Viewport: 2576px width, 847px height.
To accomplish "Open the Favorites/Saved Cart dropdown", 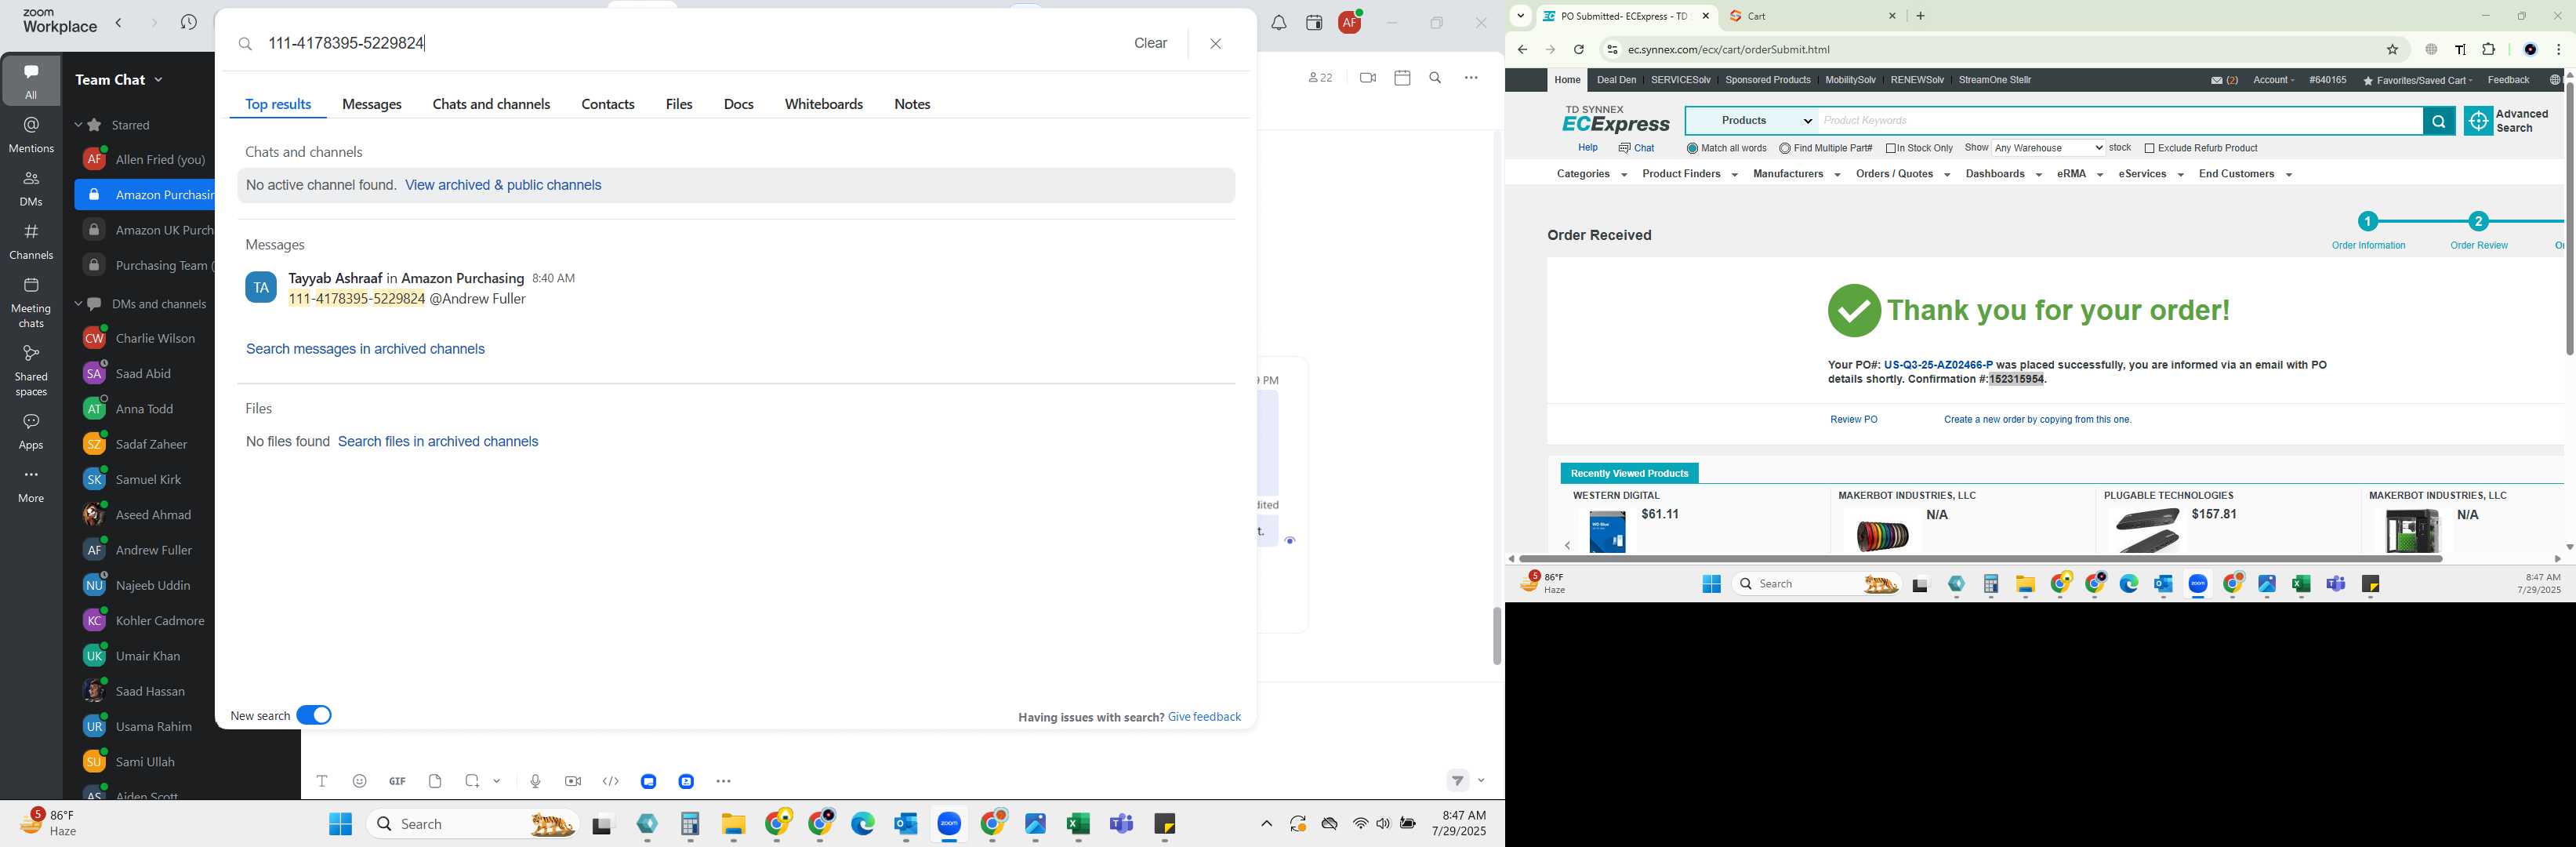I will [x=2417, y=80].
